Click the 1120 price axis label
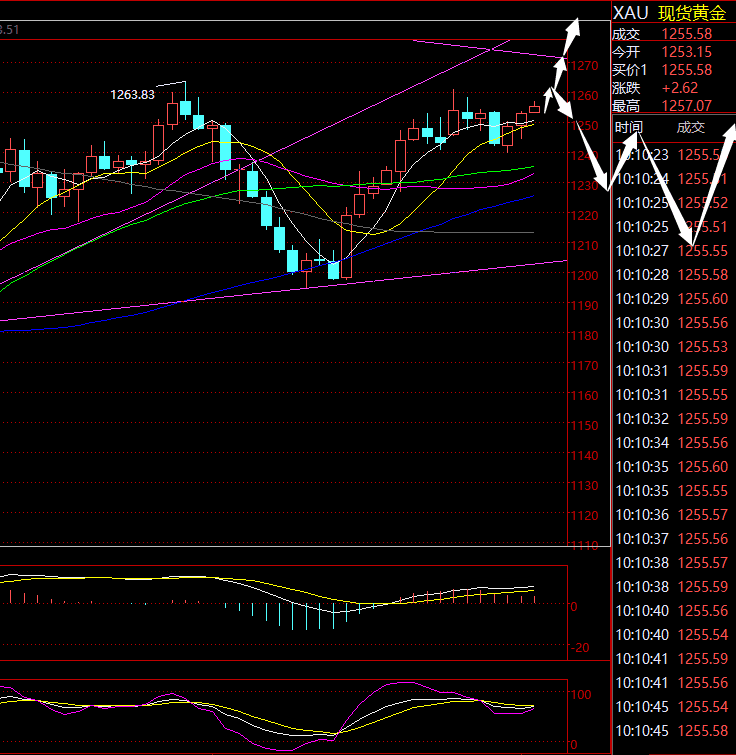The width and height of the screenshot is (736, 755). tap(584, 516)
